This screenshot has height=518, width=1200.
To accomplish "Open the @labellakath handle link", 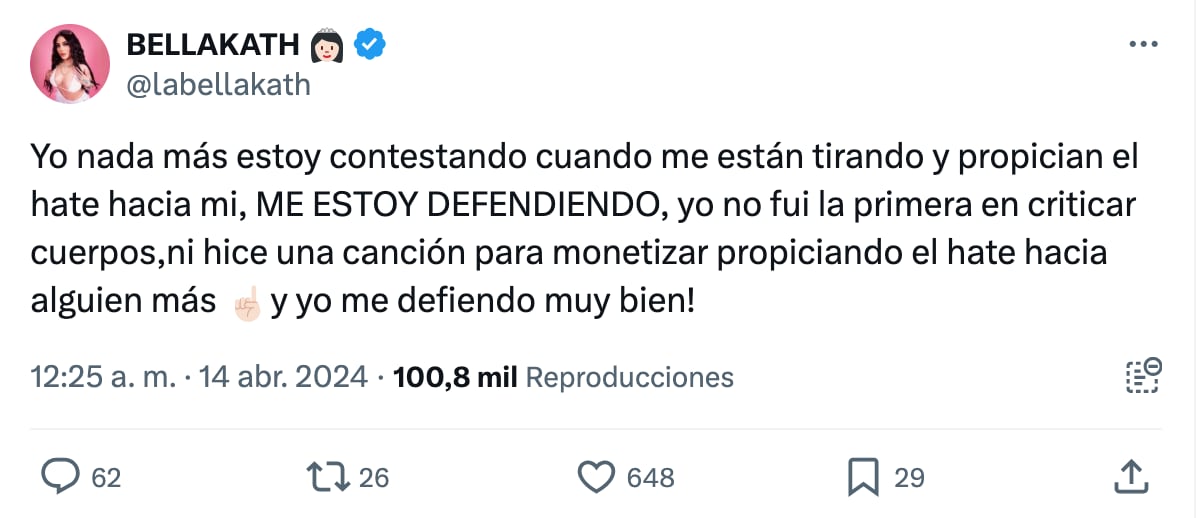I will click(218, 86).
